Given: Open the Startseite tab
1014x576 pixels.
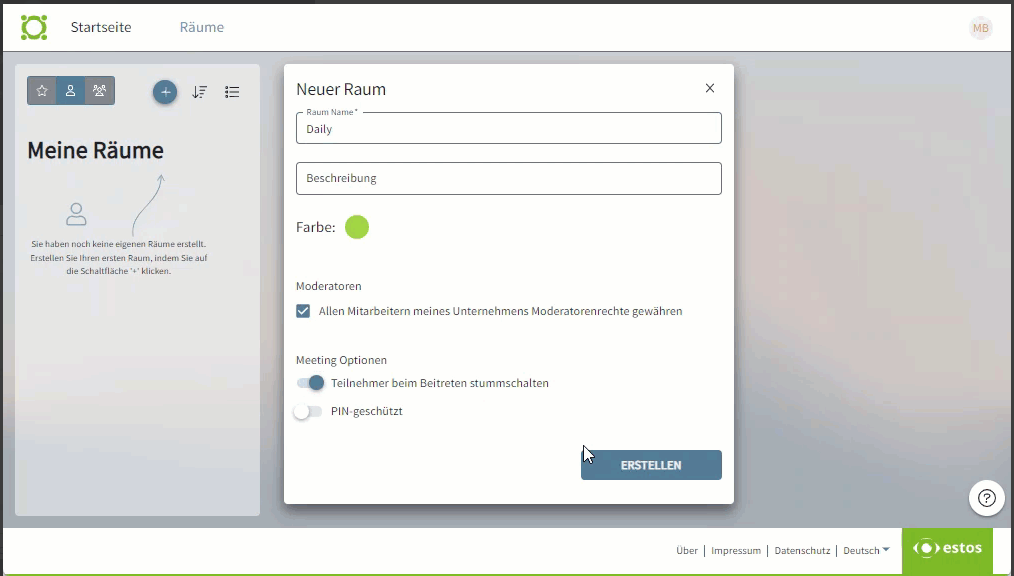Looking at the screenshot, I should [100, 27].
